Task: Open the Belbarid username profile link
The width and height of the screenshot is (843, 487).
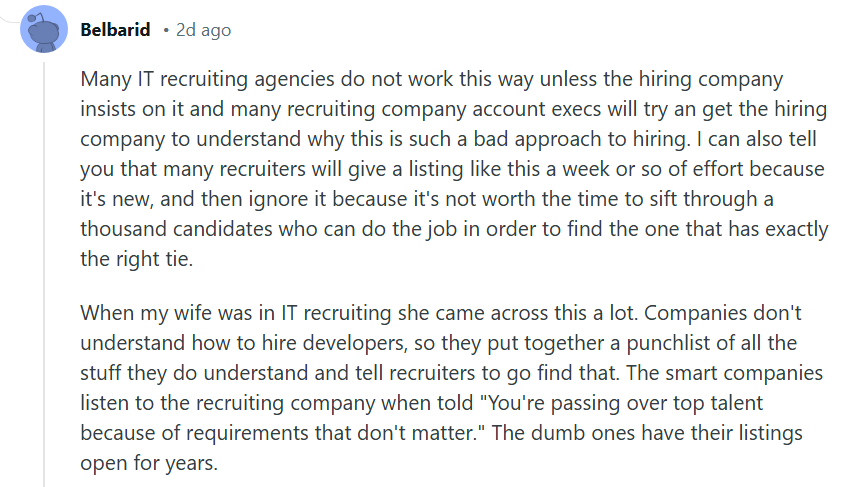Action: click(115, 30)
